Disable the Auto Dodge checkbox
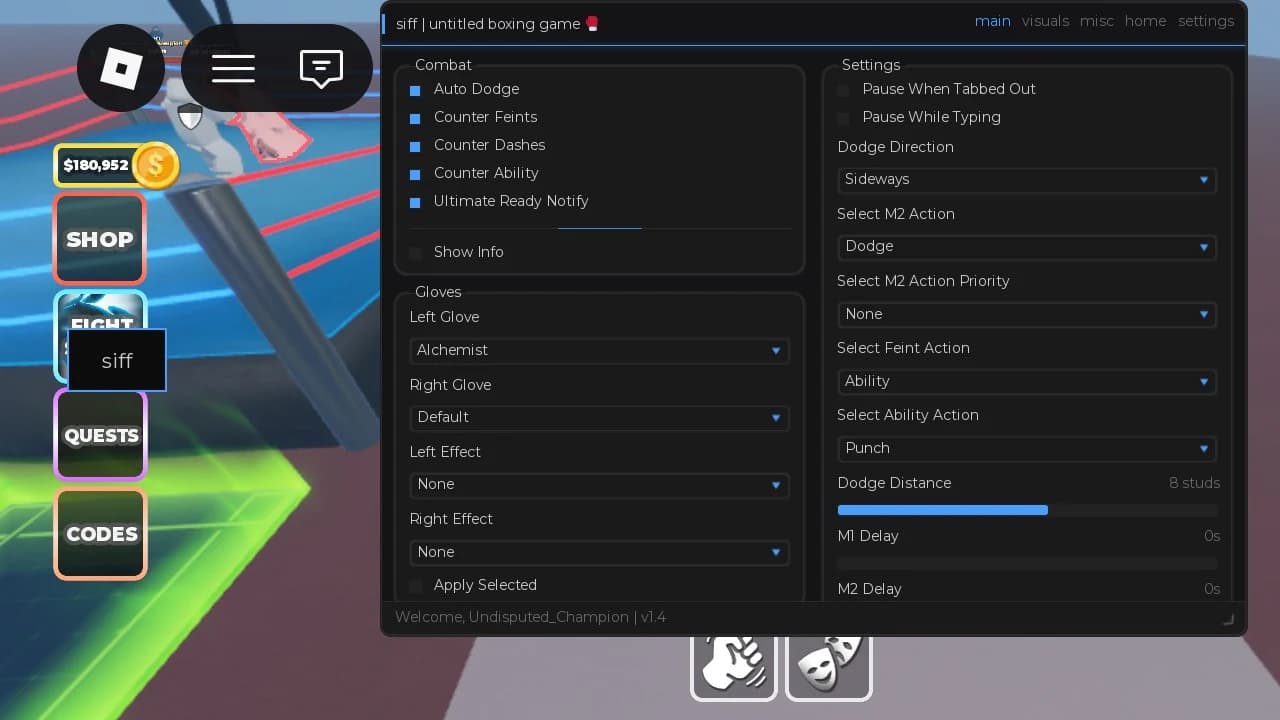This screenshot has width=1280, height=720. 415,90
